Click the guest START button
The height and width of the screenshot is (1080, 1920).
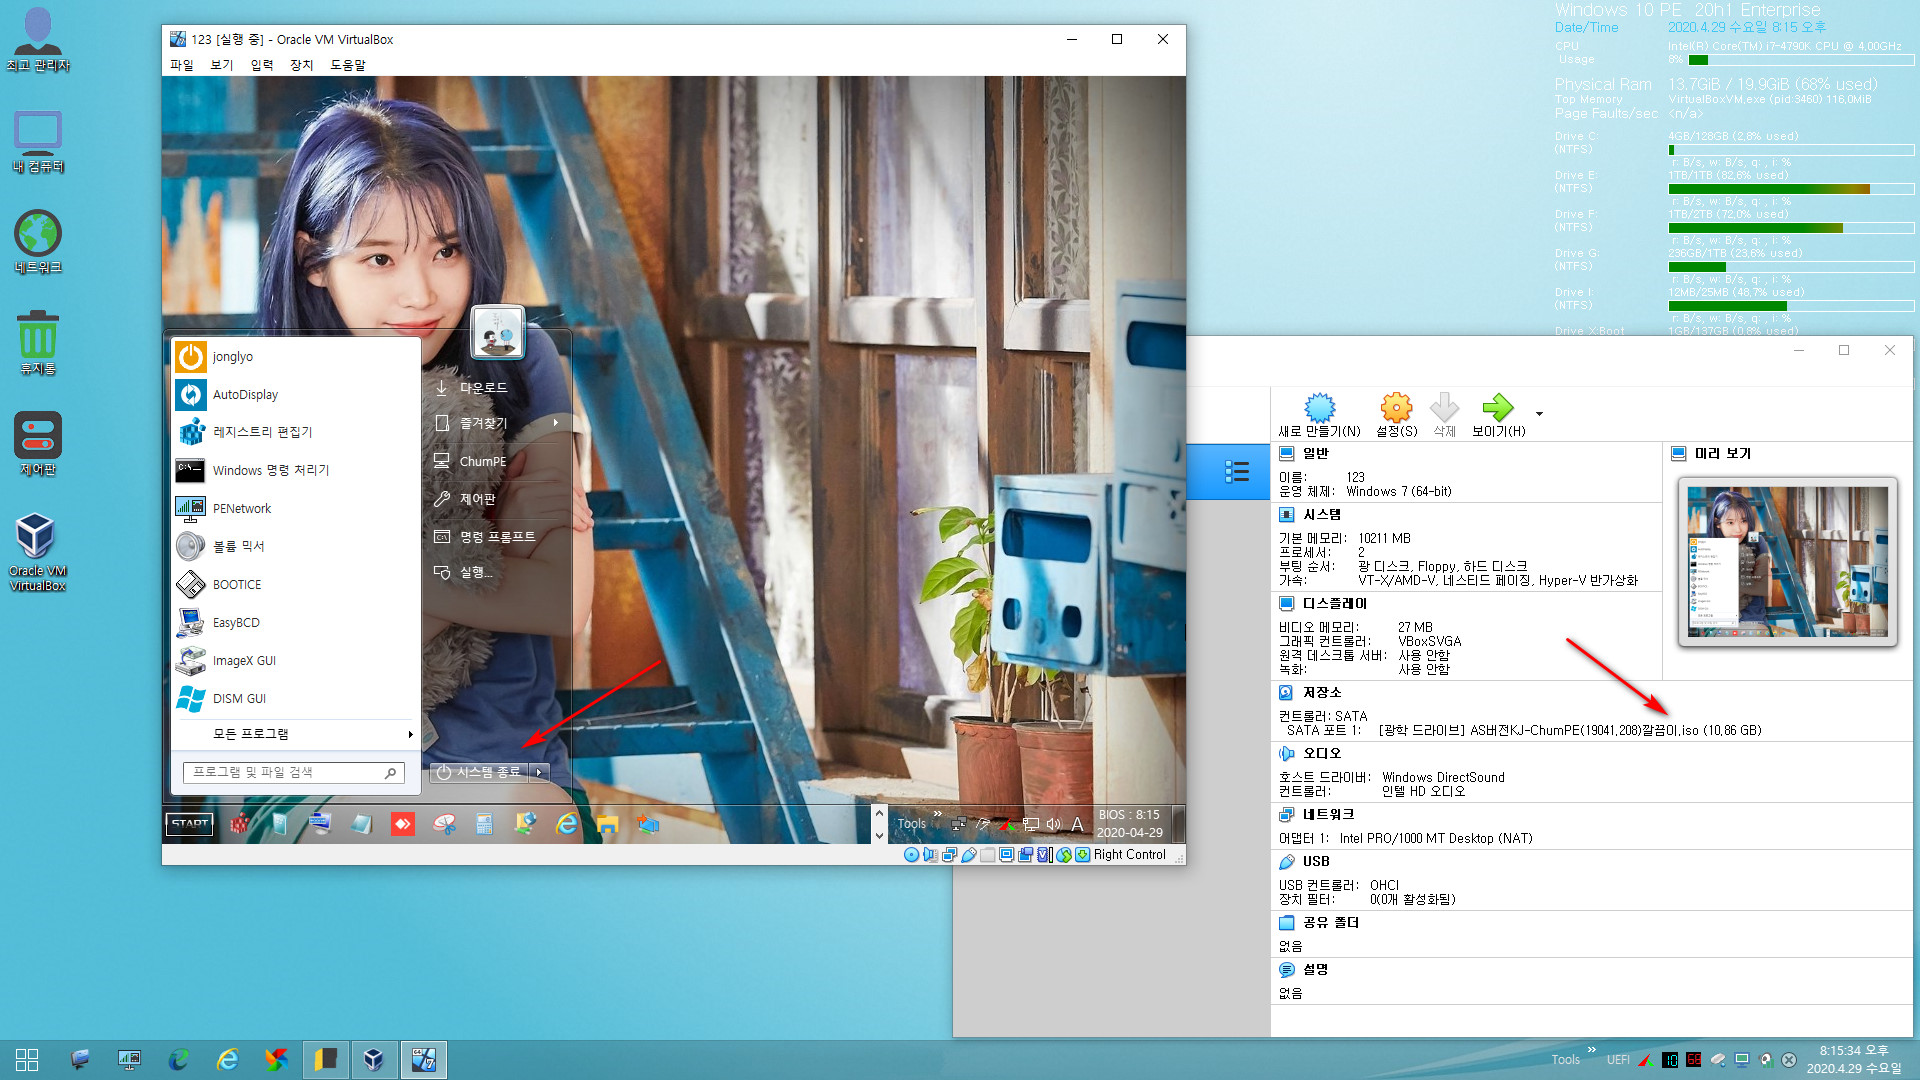[x=189, y=824]
